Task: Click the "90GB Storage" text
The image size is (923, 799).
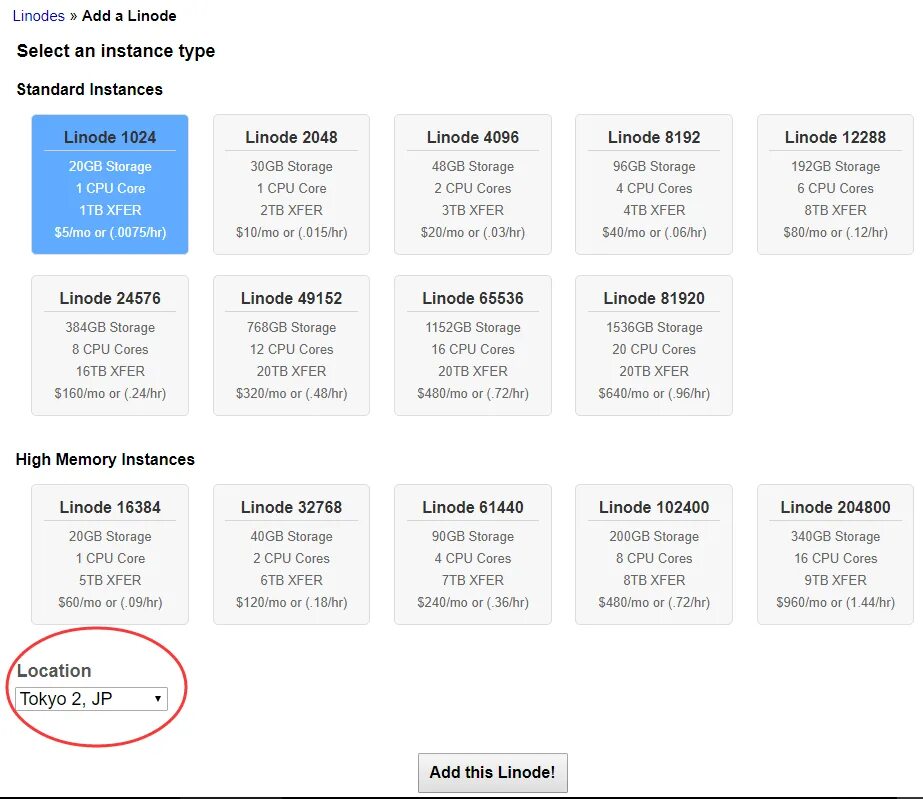Action: tap(473, 536)
